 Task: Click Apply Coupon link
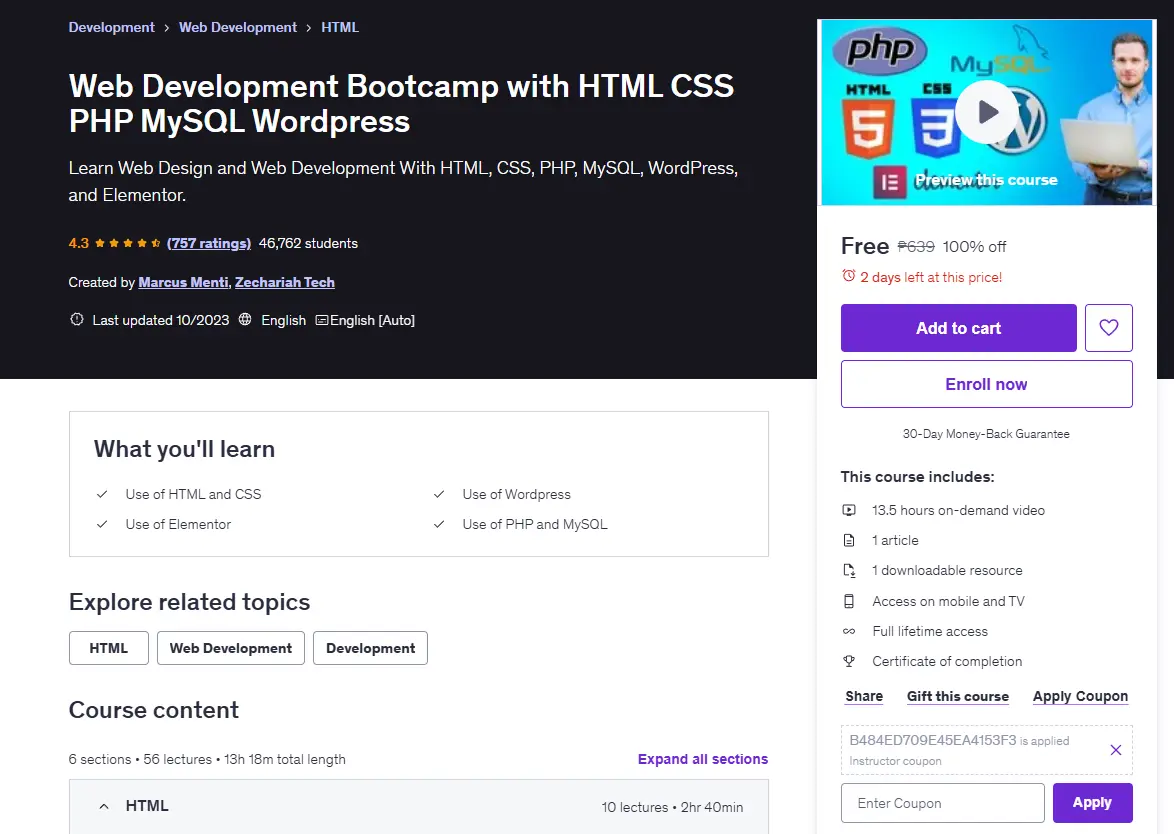[1080, 696]
